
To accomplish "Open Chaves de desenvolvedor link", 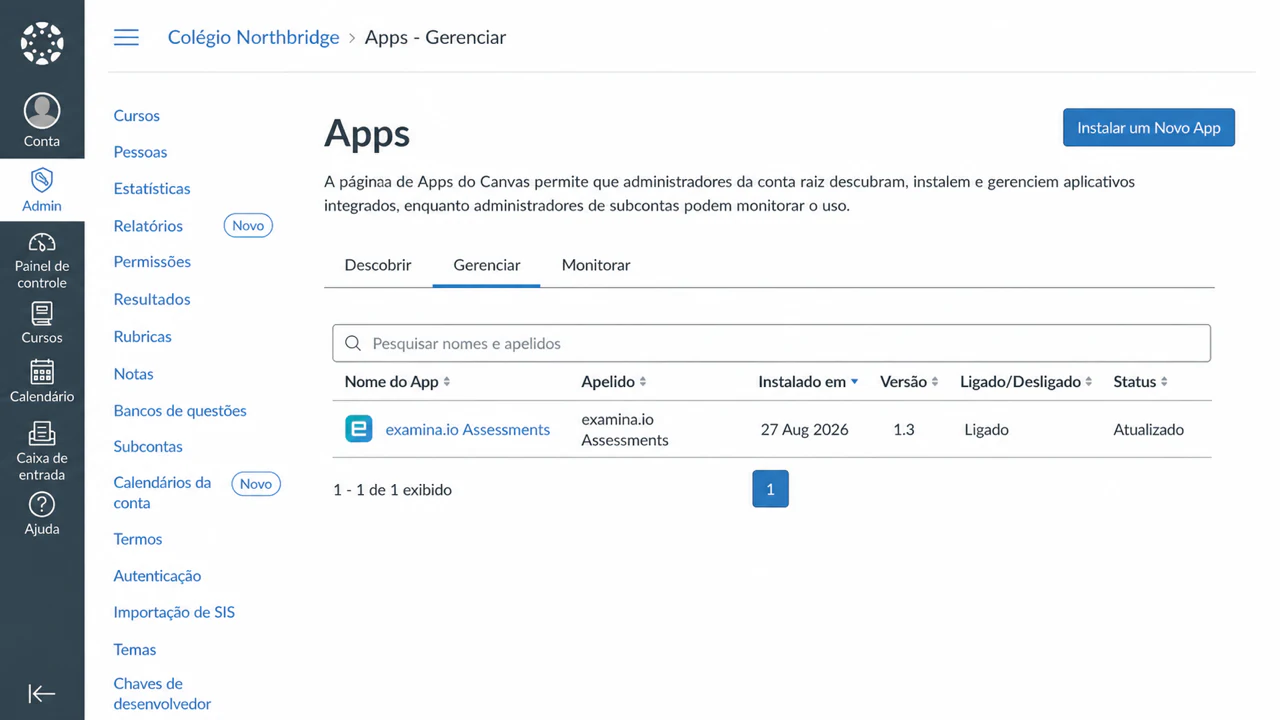I will pyautogui.click(x=162, y=694).
